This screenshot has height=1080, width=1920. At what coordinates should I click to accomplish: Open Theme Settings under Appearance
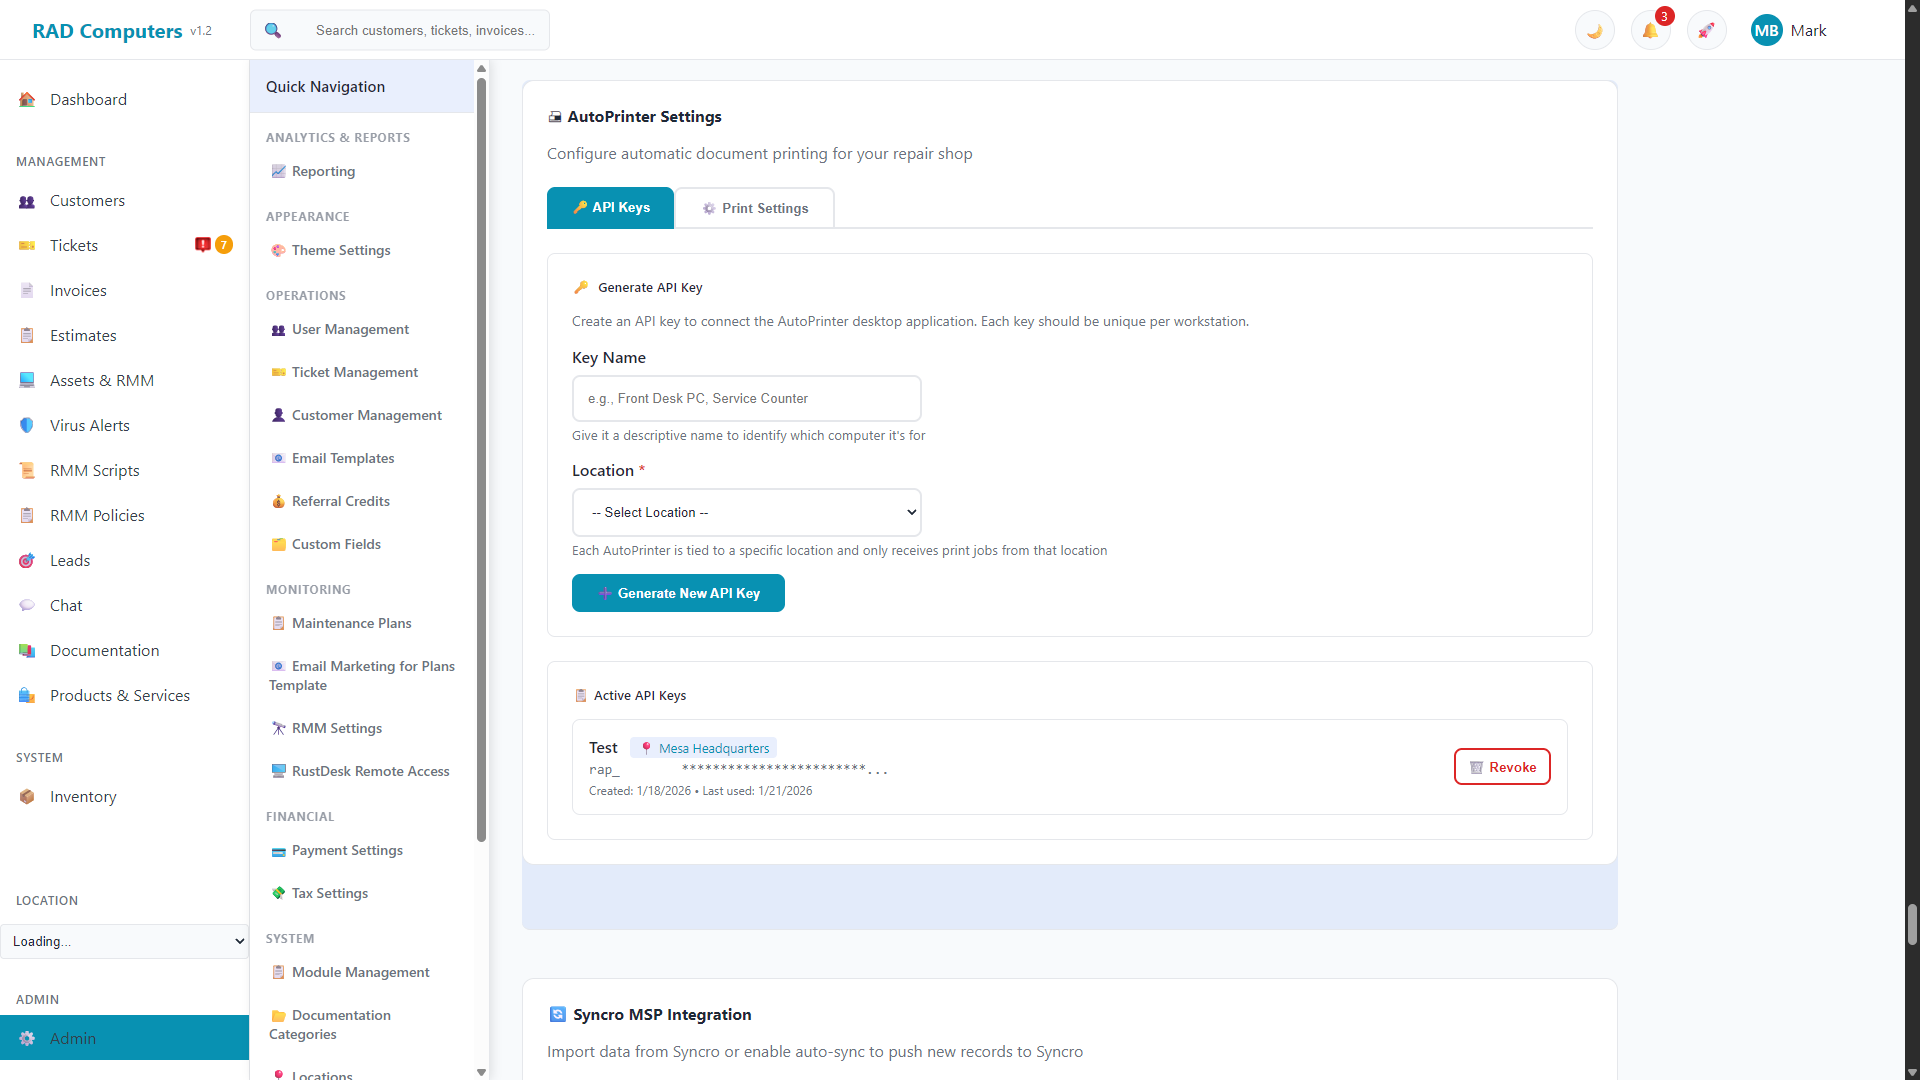341,250
